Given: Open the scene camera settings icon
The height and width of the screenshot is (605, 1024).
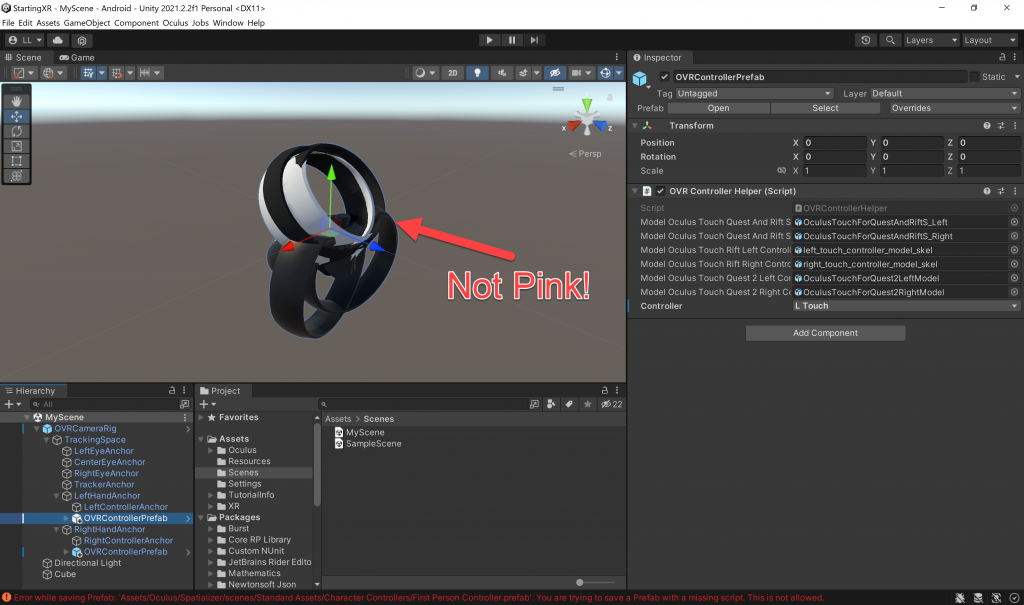Looking at the screenshot, I should pos(576,73).
